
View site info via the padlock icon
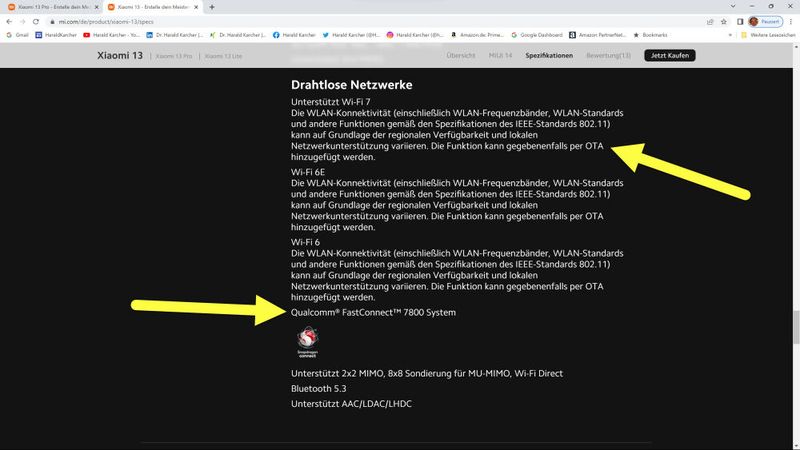52,21
